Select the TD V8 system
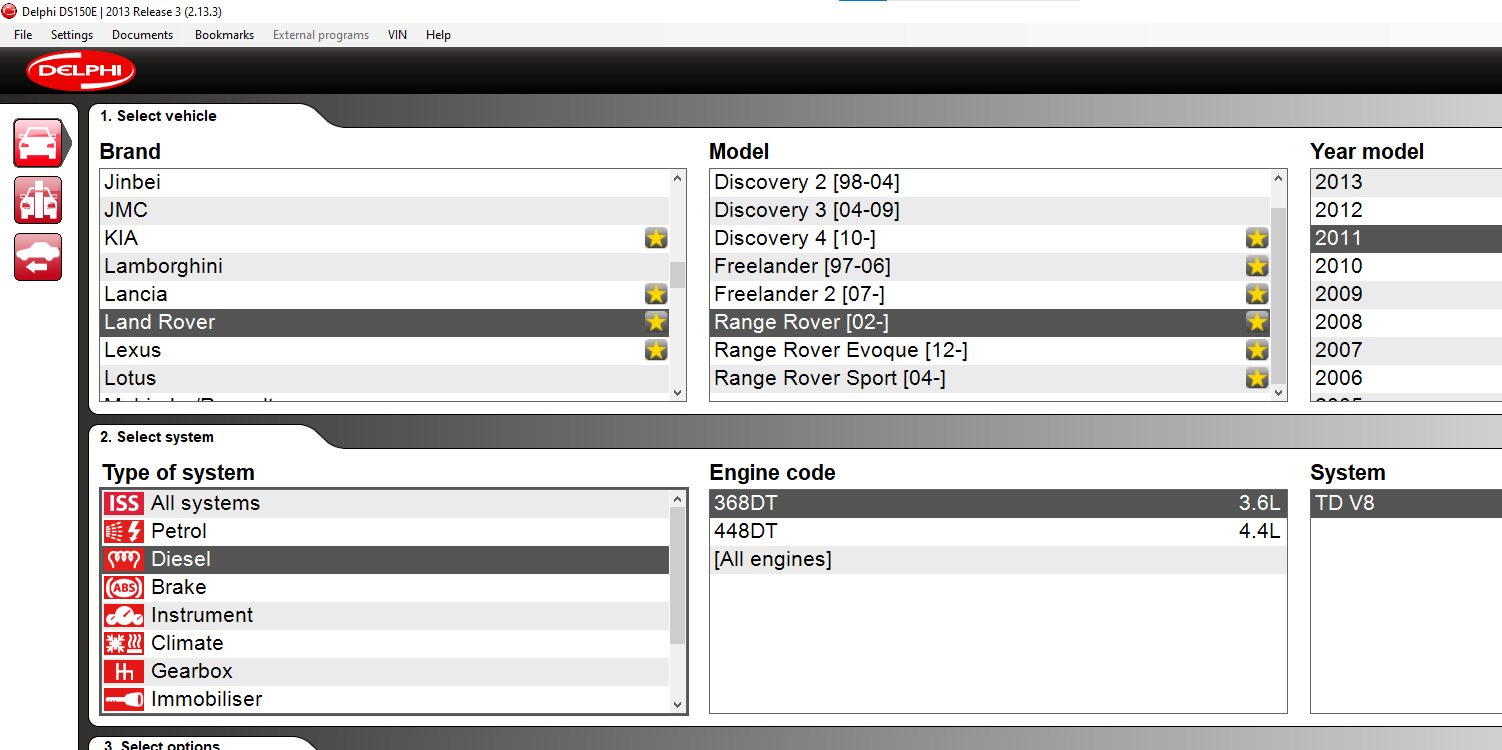This screenshot has height=750, width=1502. click(x=1406, y=503)
